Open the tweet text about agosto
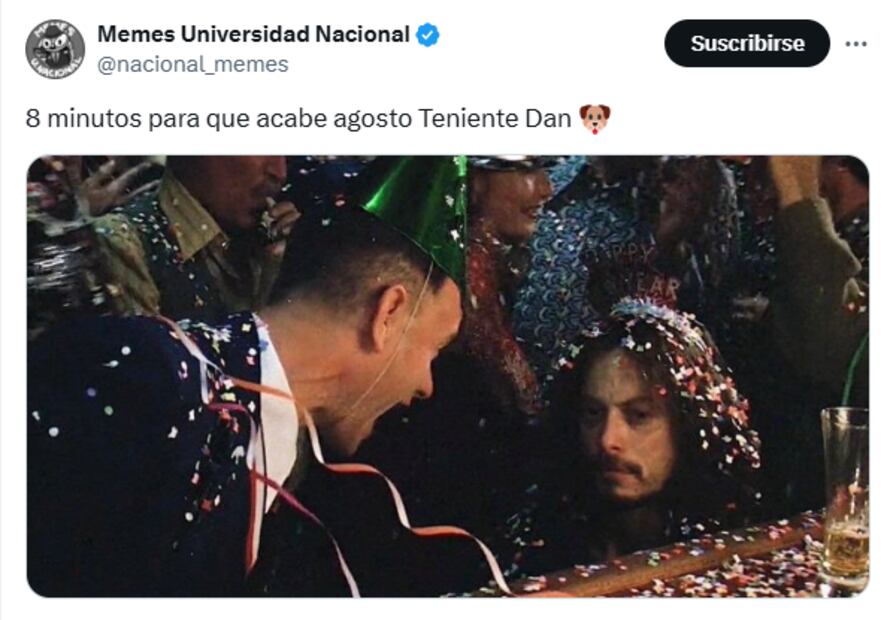Viewport: 893px width, 620px height. coord(318,119)
